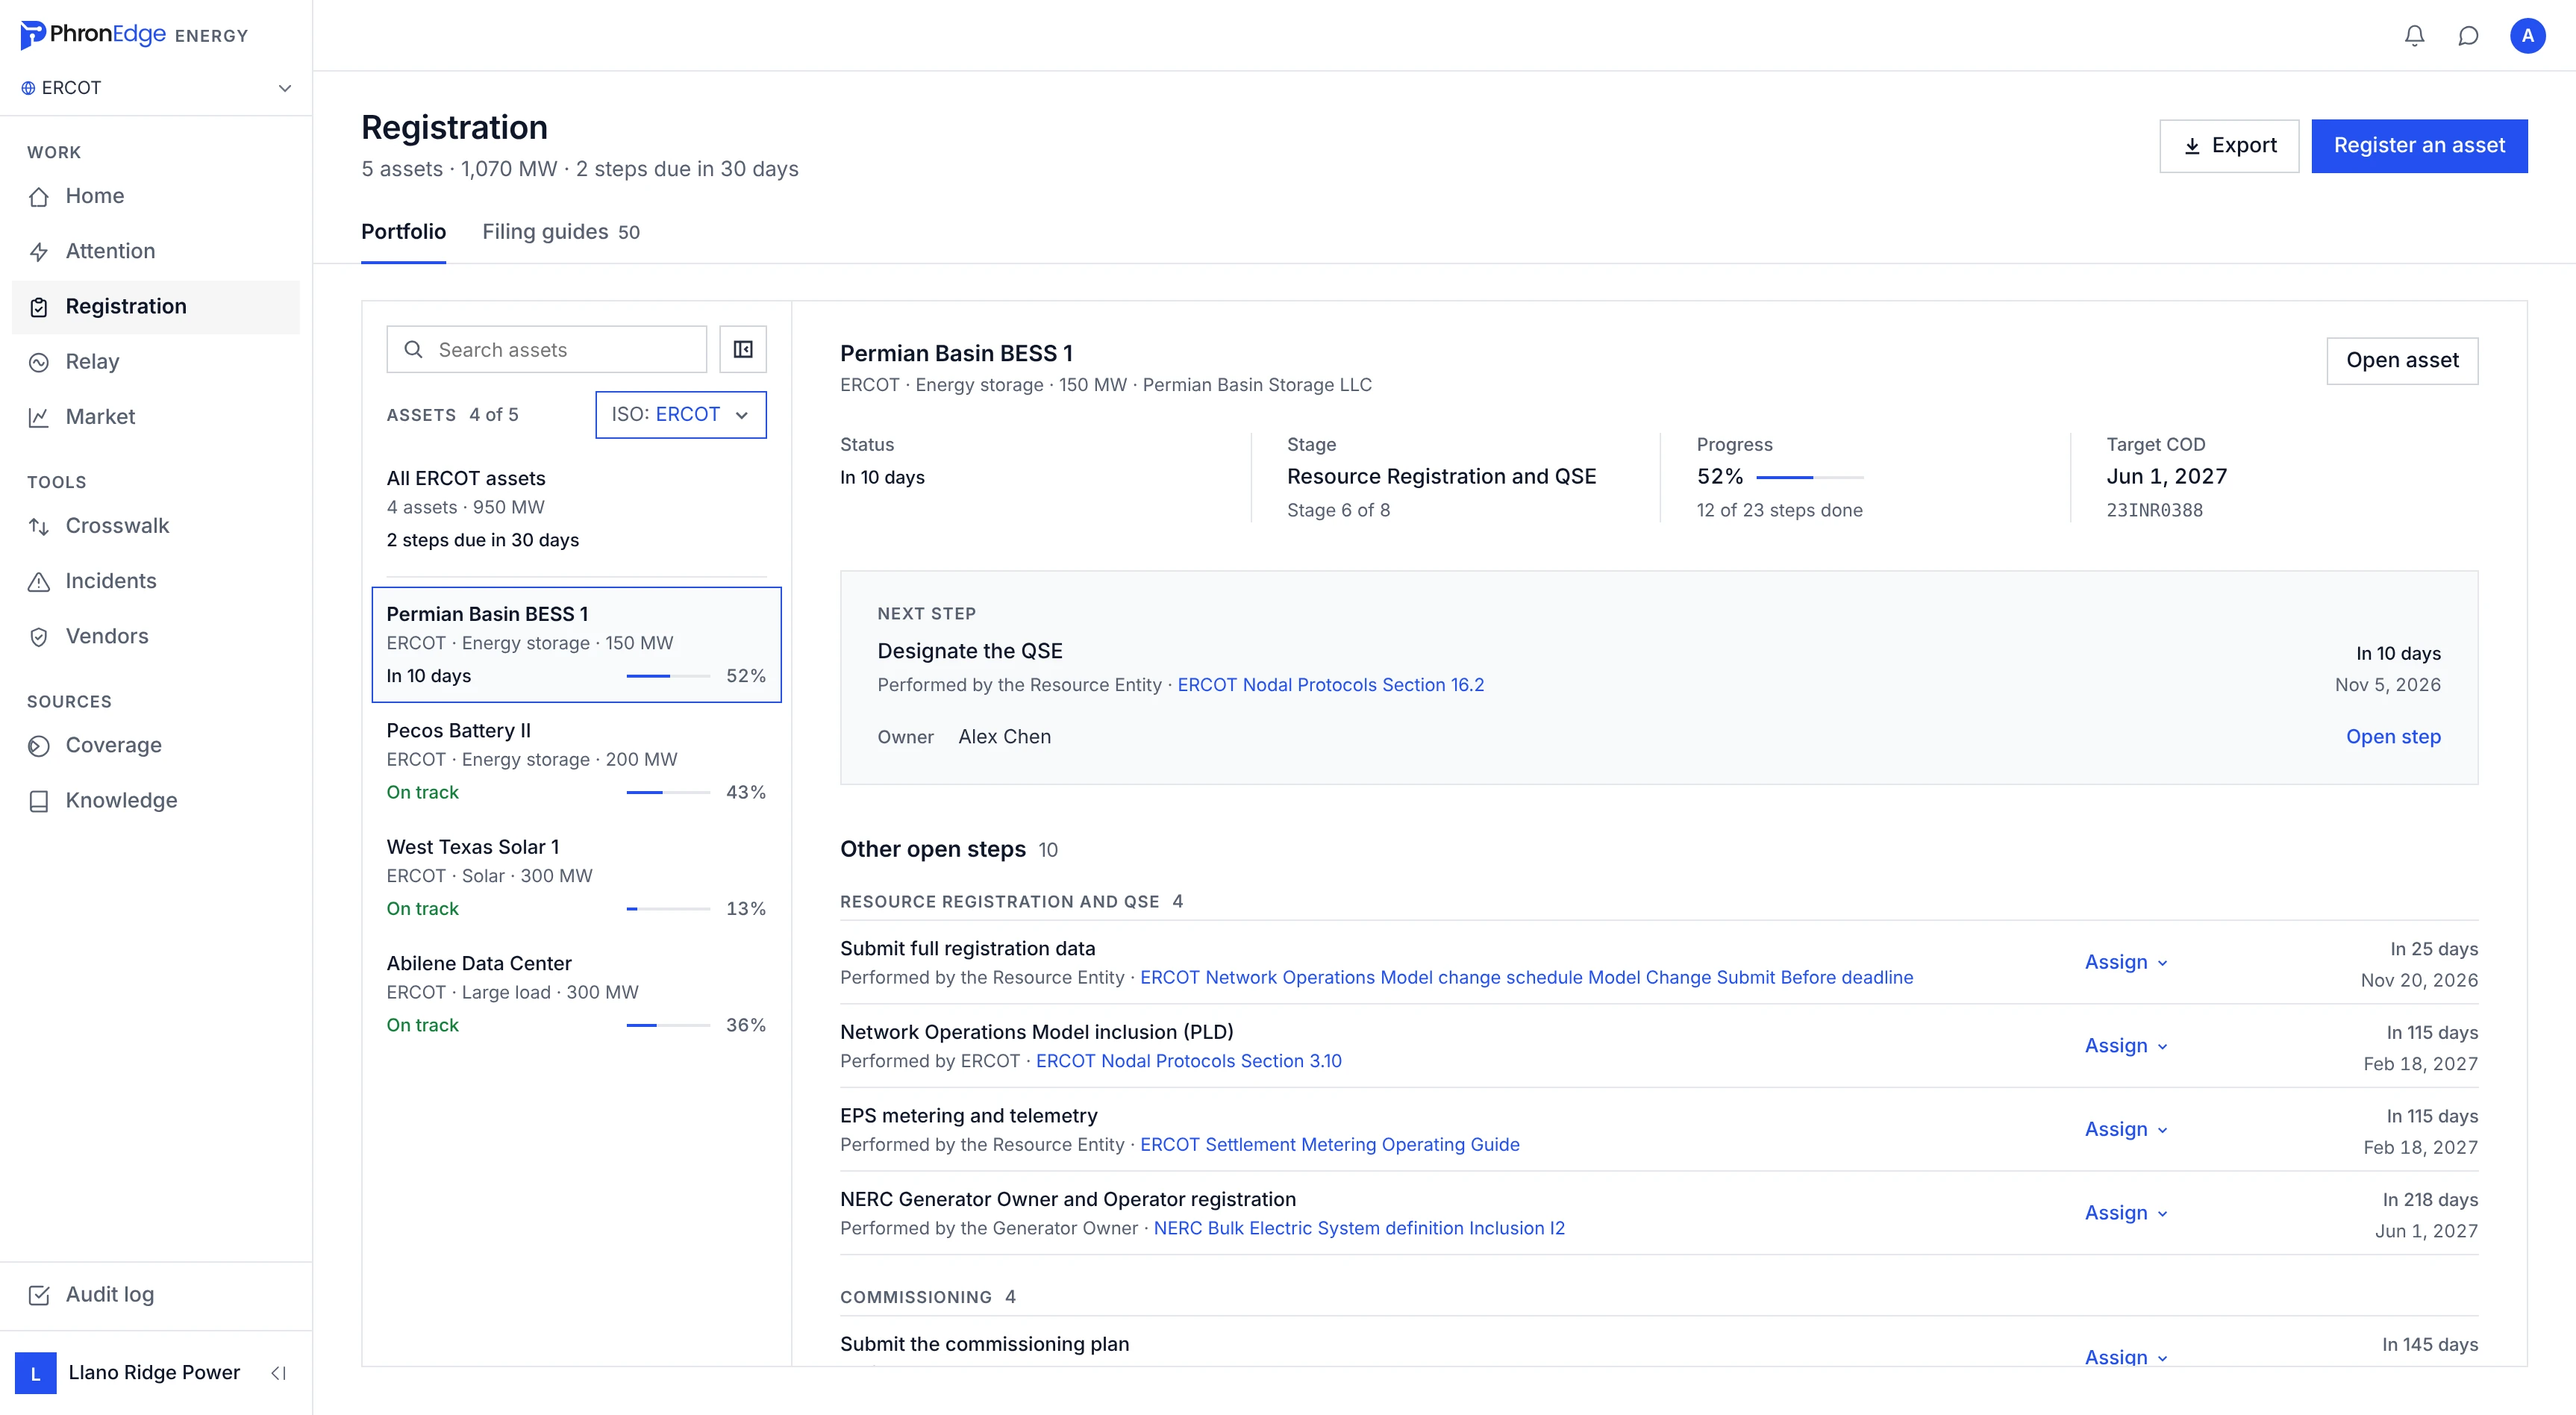The width and height of the screenshot is (2576, 1415).
Task: Switch to the Filing guides tab
Action: (560, 232)
